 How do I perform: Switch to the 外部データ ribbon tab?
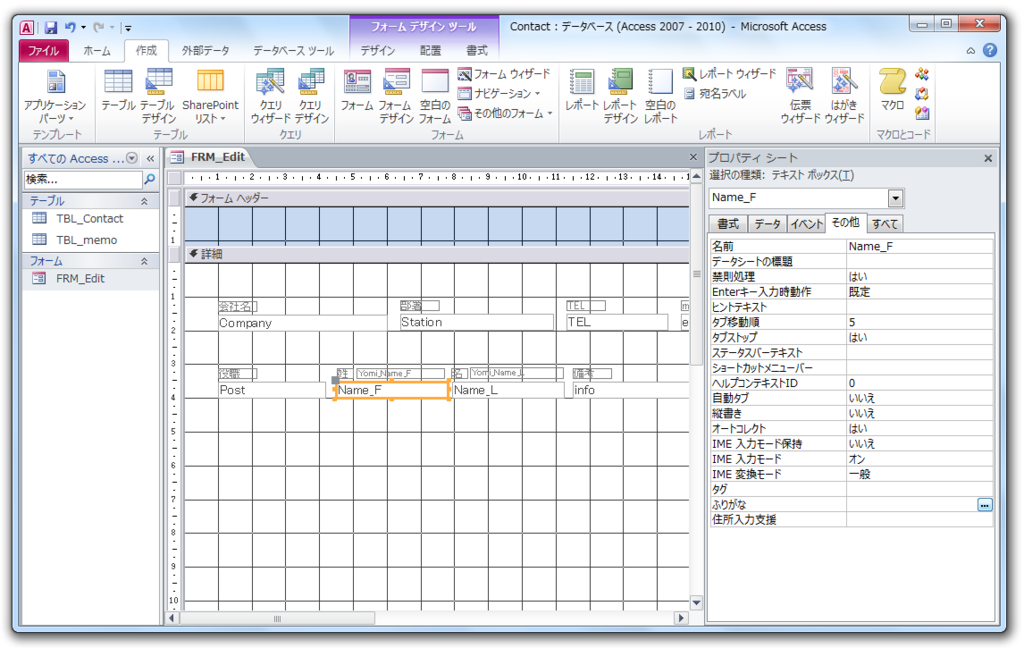point(206,50)
